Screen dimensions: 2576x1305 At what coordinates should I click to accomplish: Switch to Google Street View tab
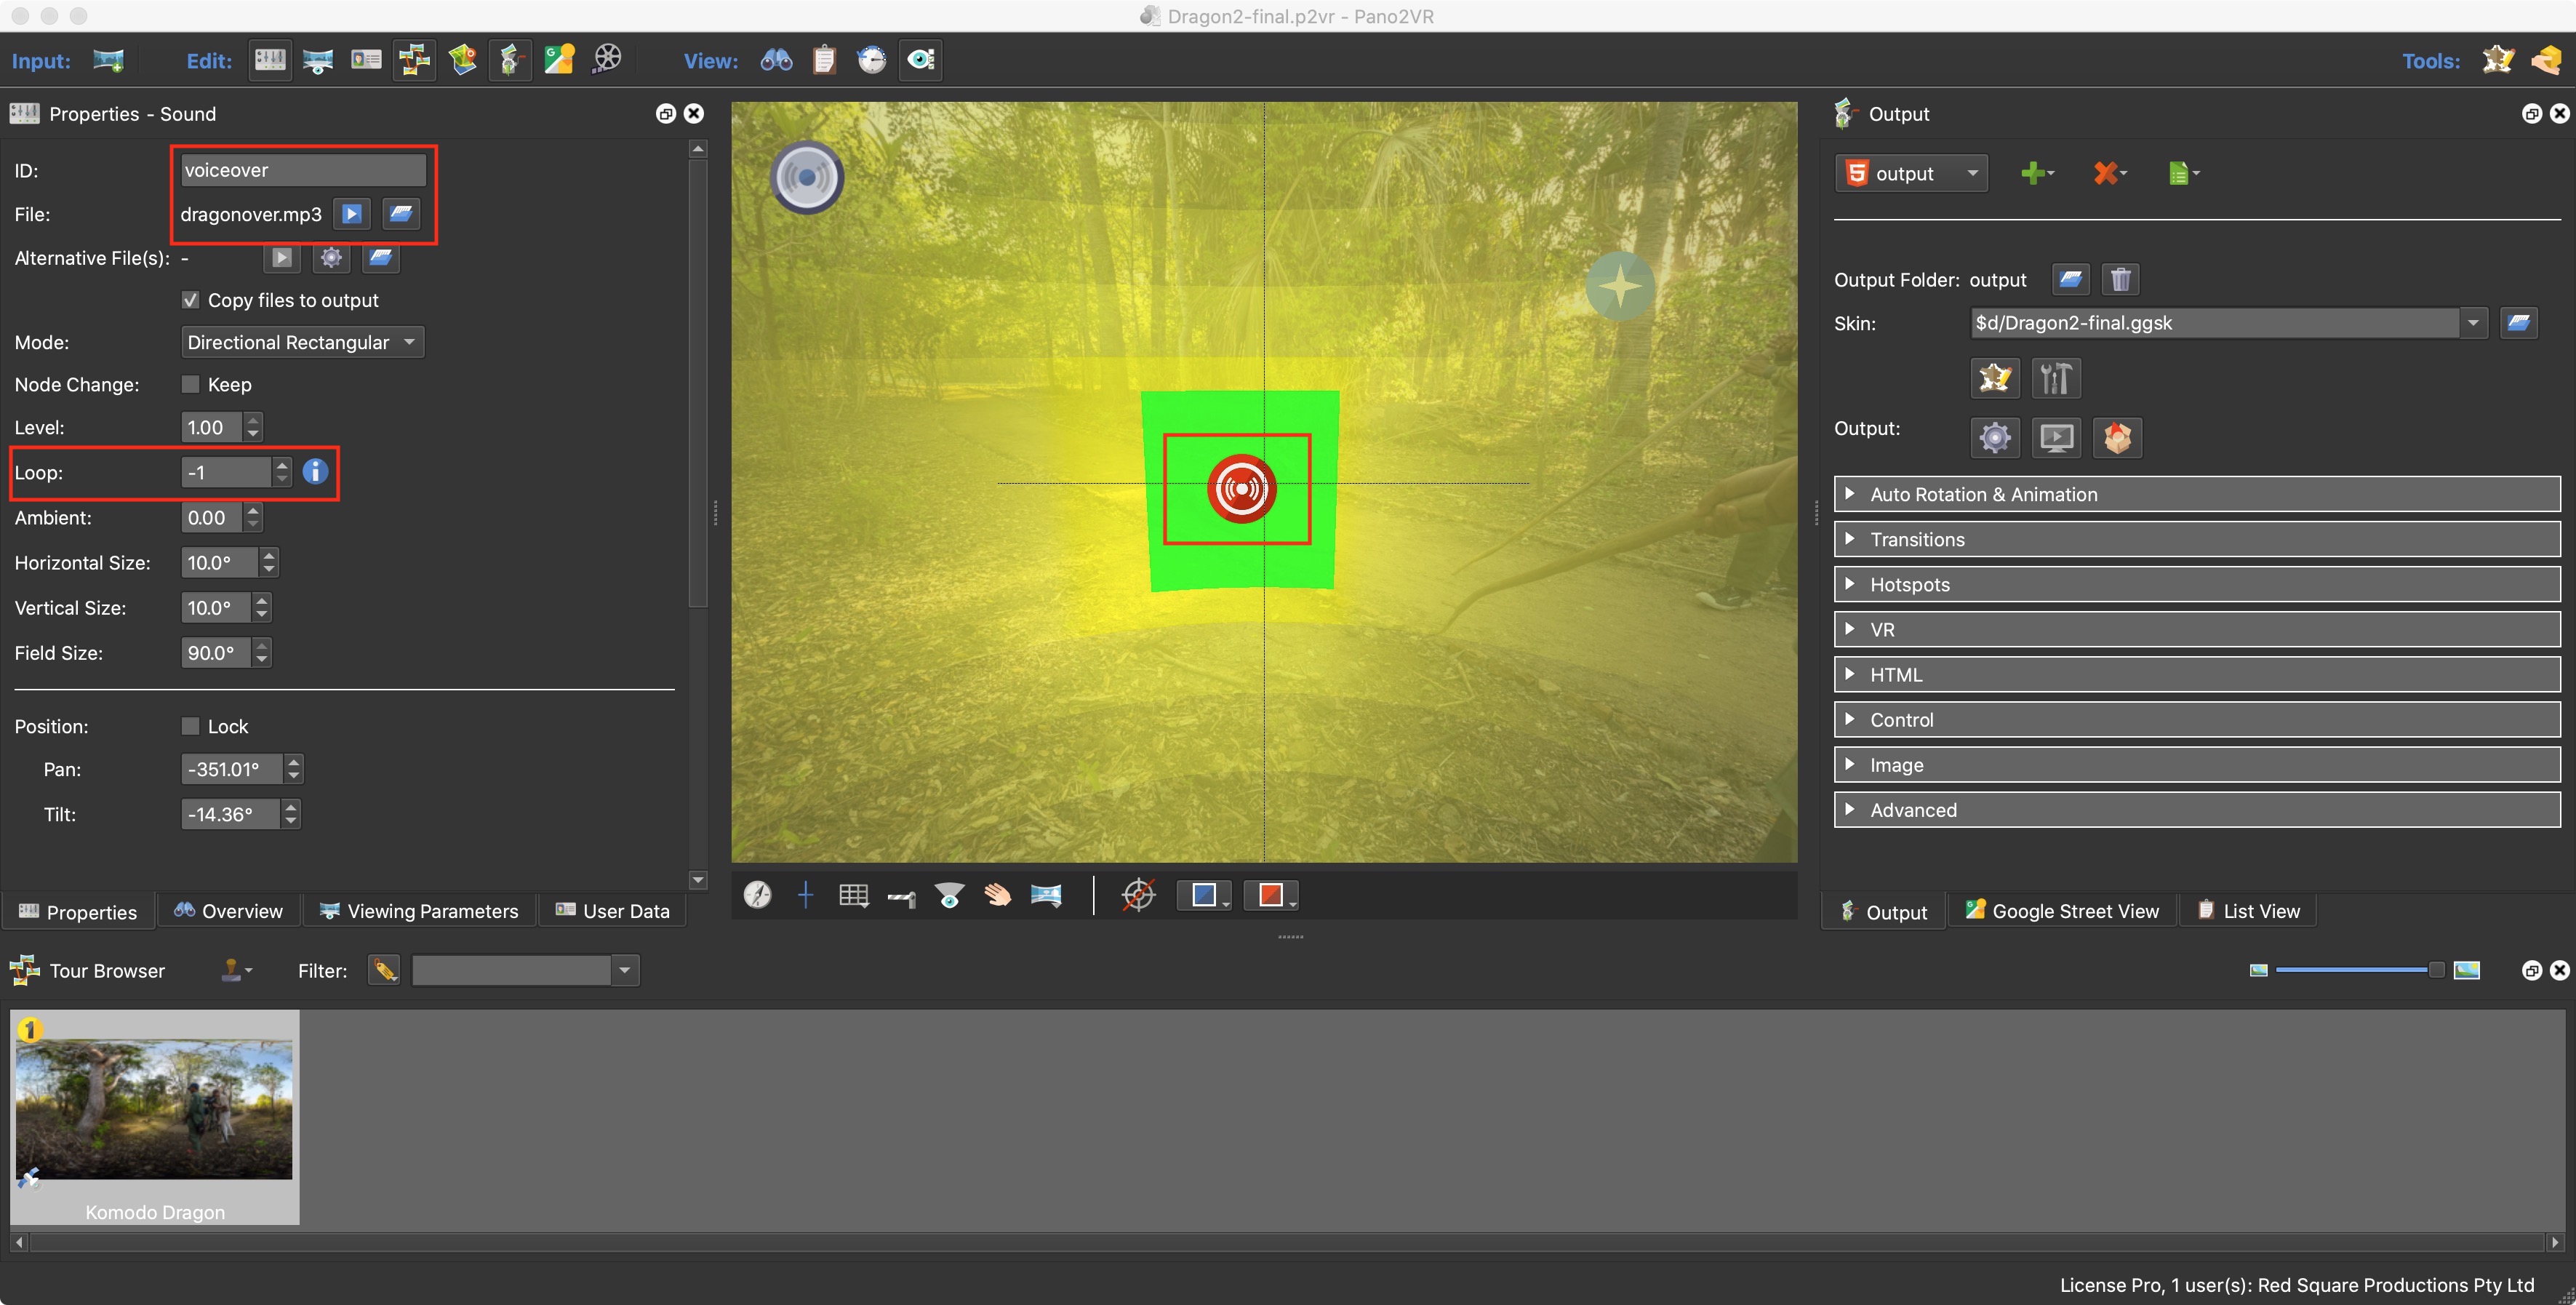click(2062, 911)
